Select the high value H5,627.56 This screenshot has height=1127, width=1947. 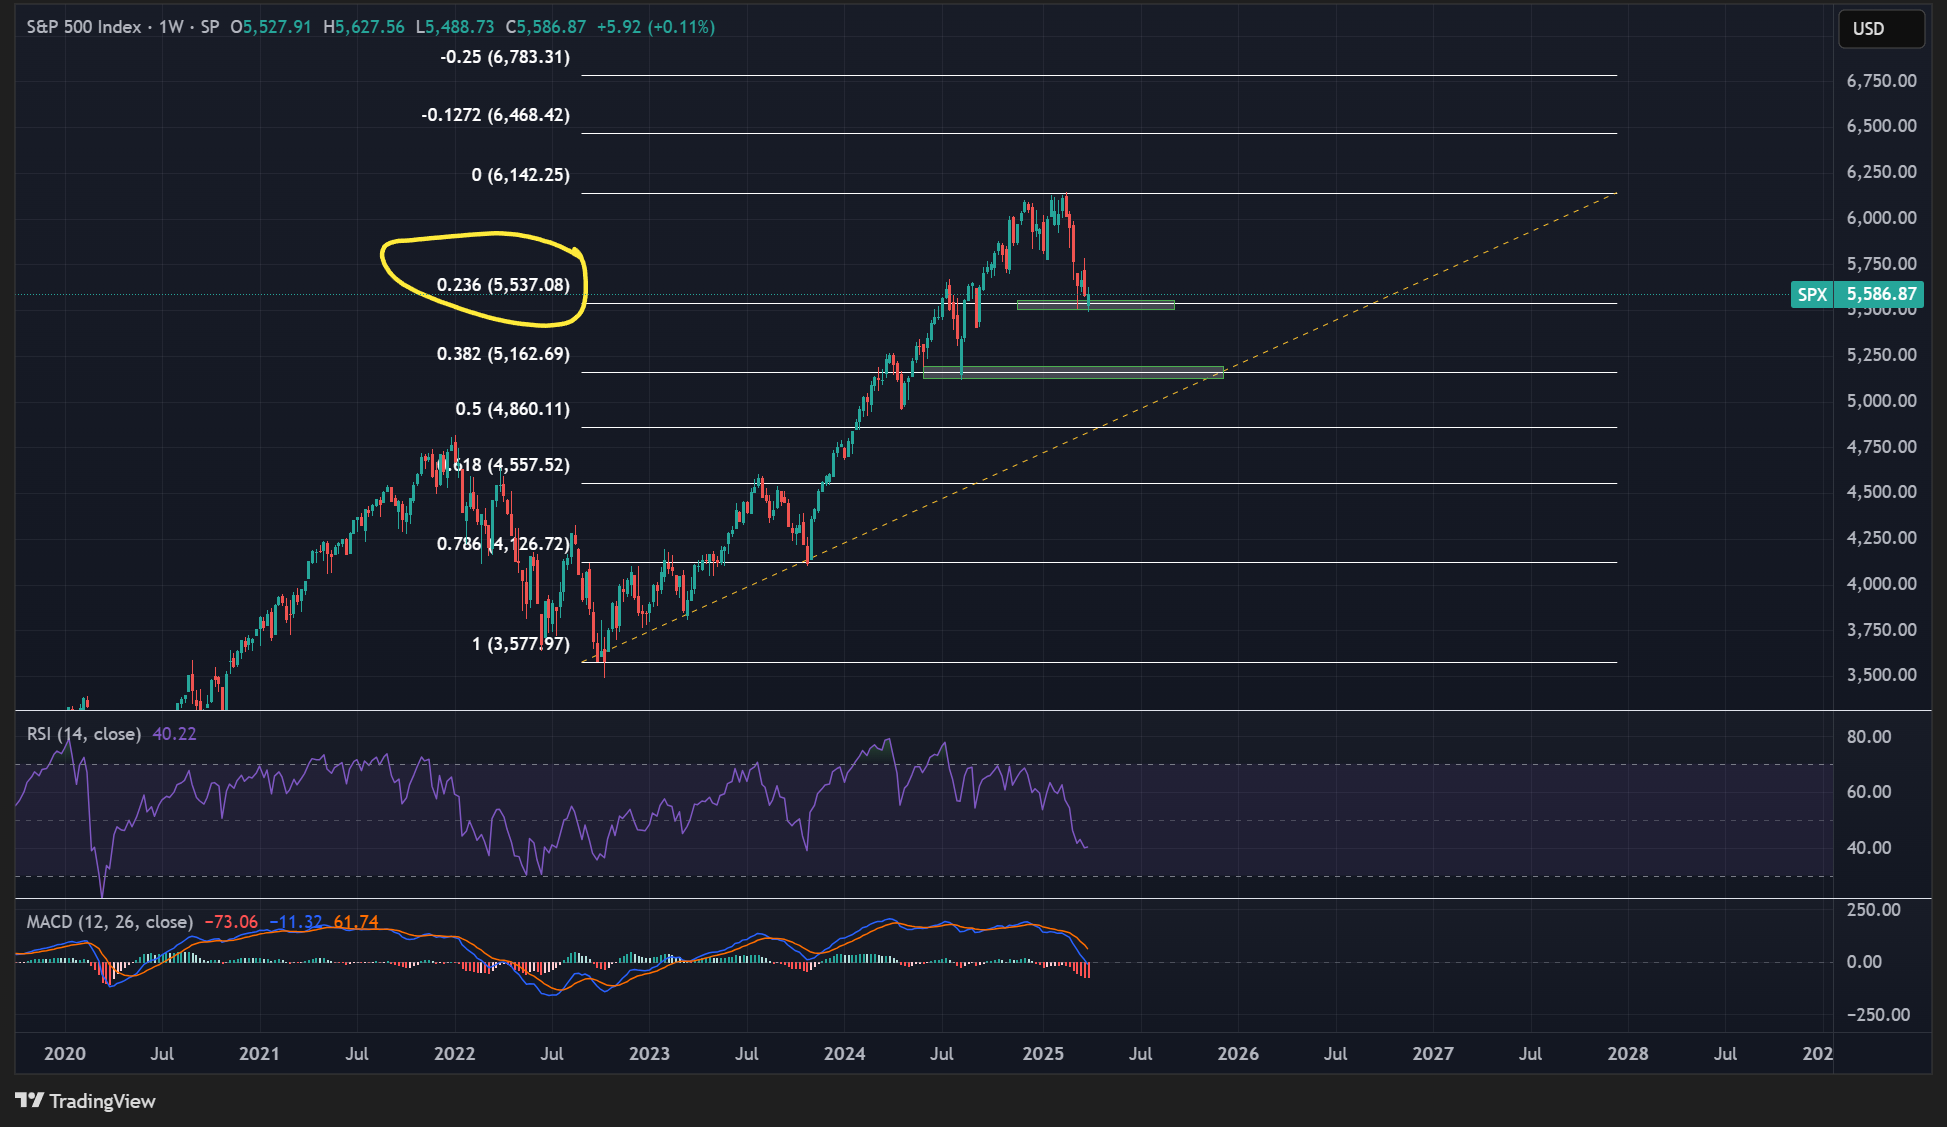tap(364, 27)
